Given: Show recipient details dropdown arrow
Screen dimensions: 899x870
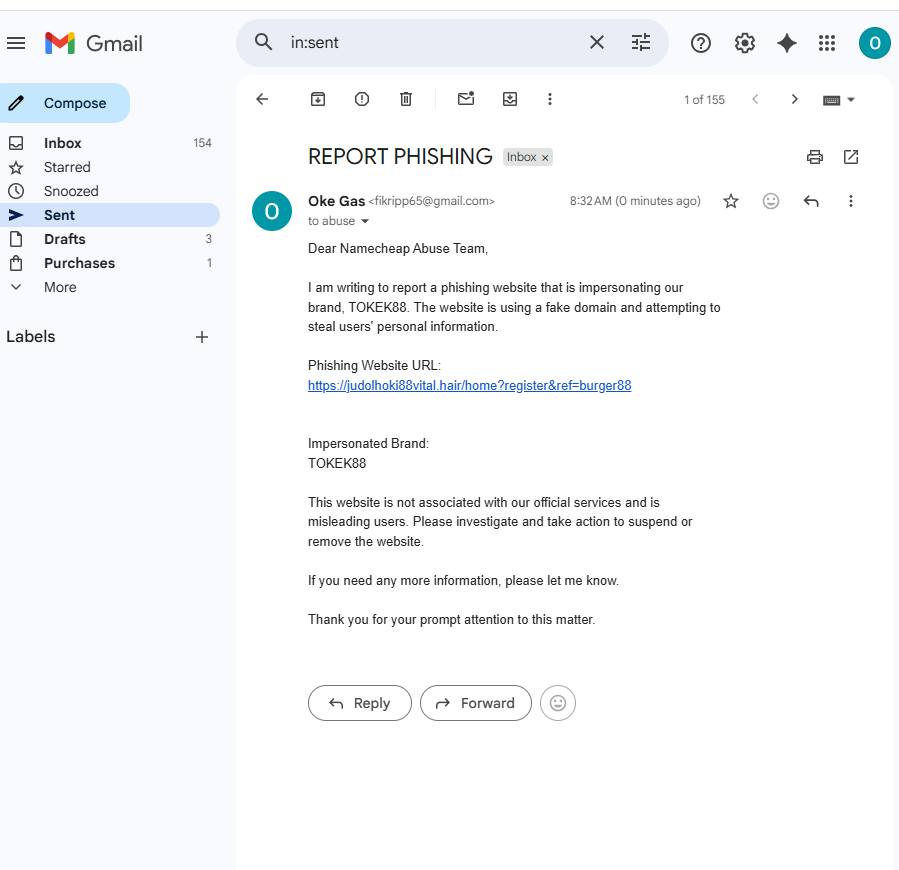Looking at the screenshot, I should tap(365, 221).
